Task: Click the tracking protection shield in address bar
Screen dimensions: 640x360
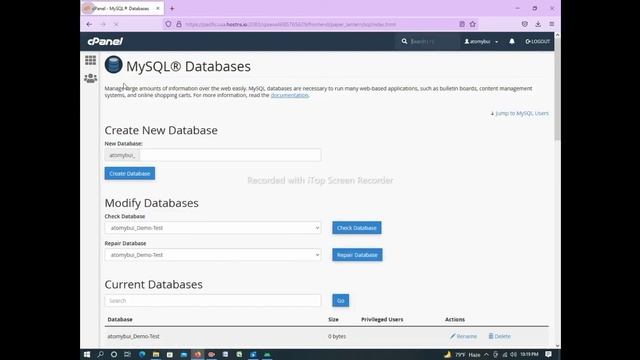Action: pyautogui.click(x=168, y=24)
